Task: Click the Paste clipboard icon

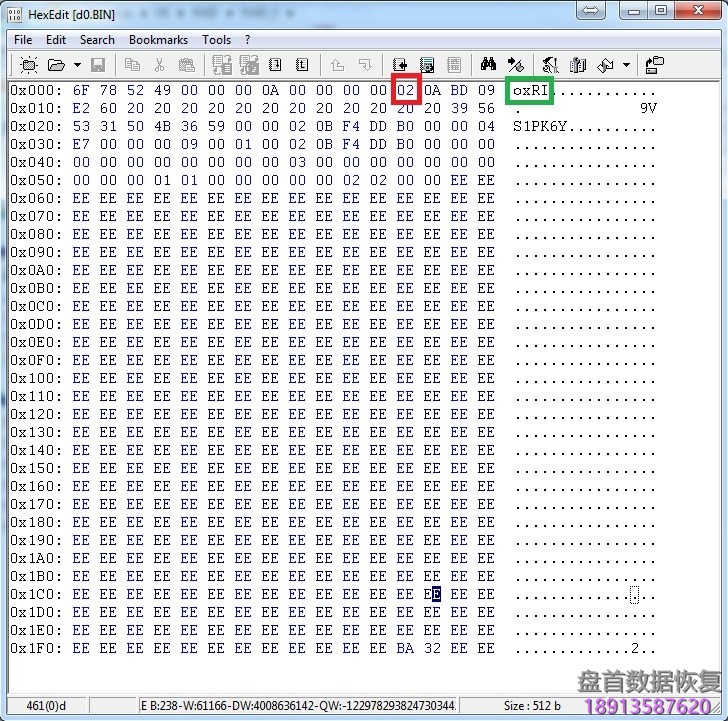Action: [186, 65]
